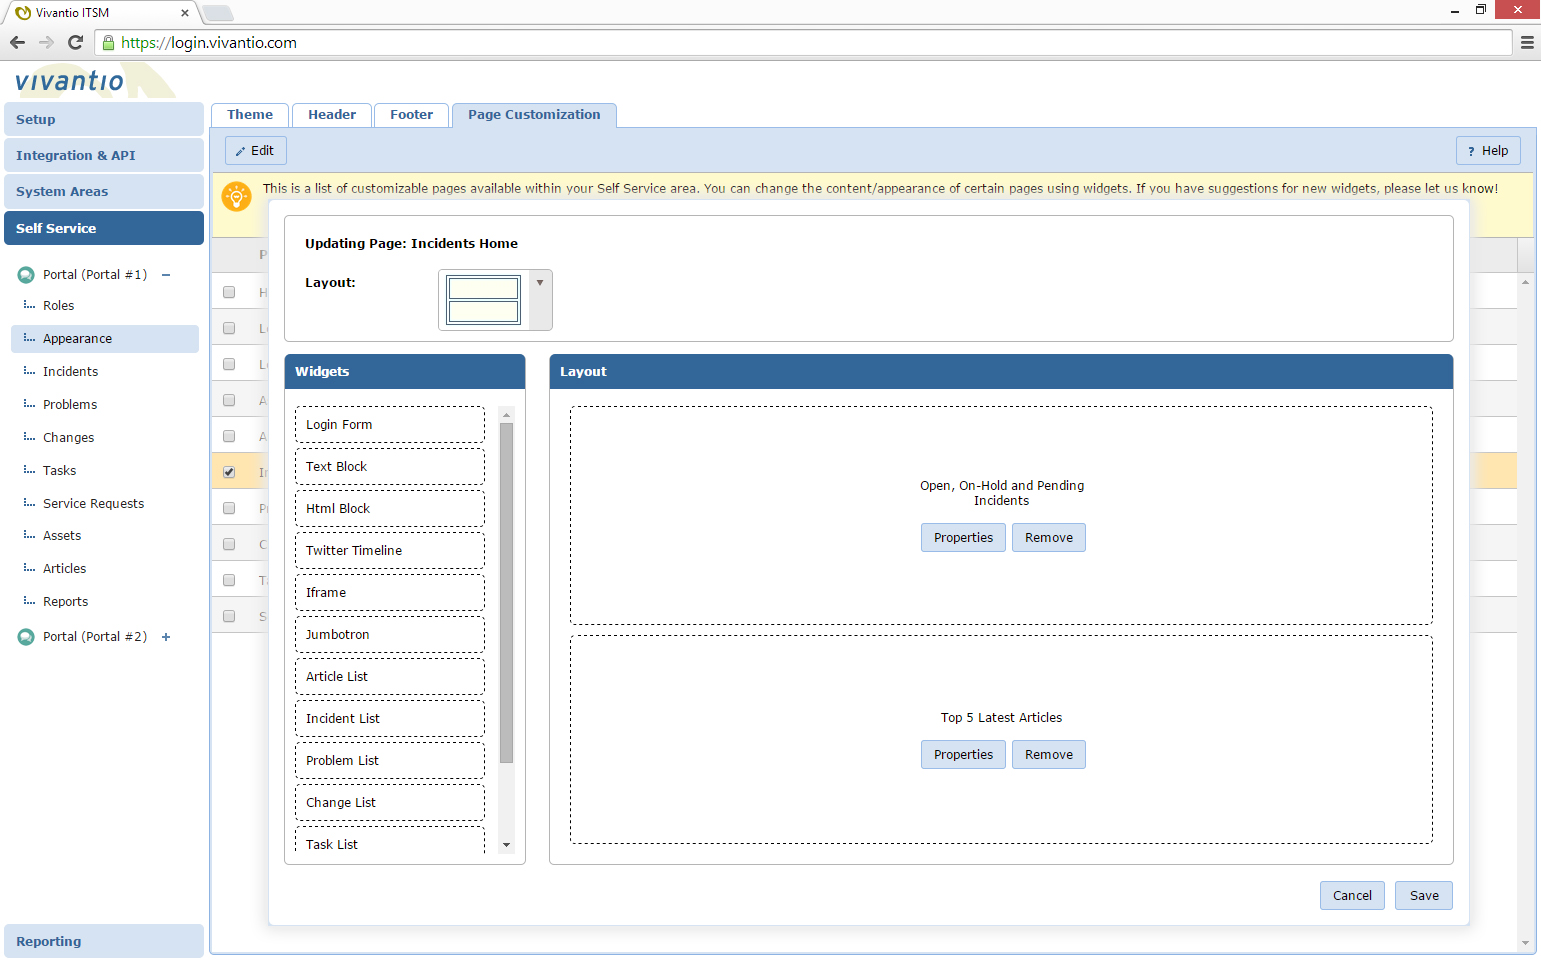The height and width of the screenshot is (960, 1541).
Task: Select the globe icon for Portal #1
Action: [26, 274]
